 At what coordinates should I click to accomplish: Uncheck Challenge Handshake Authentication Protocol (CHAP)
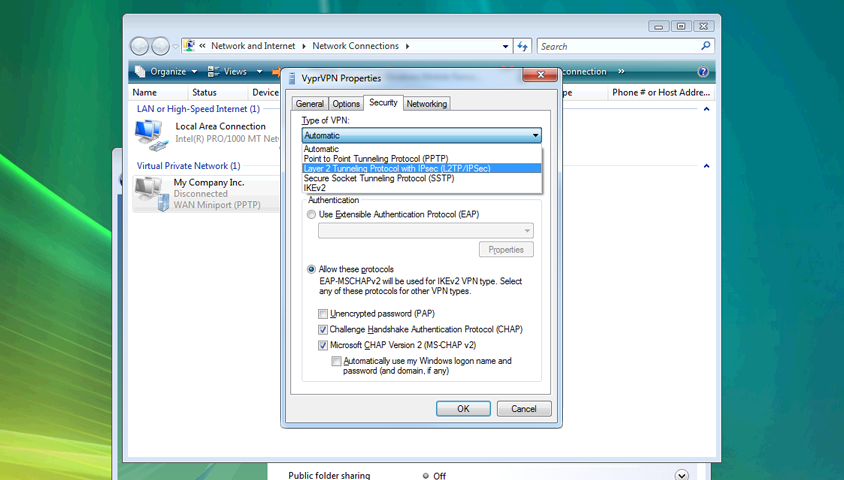pos(323,329)
